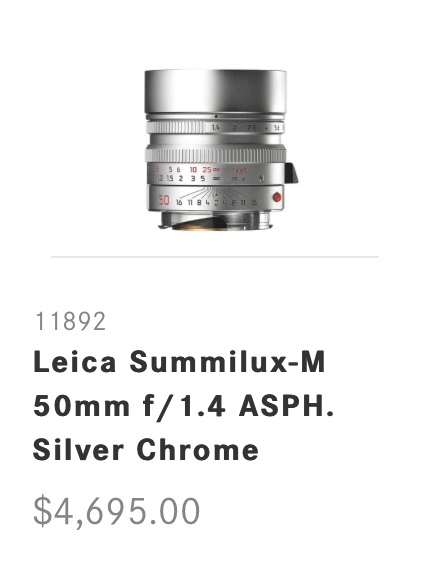This screenshot has height=581, width=439.
Task: Click the 50mm f/1.4 ASPH. text line
Action: (x=184, y=406)
